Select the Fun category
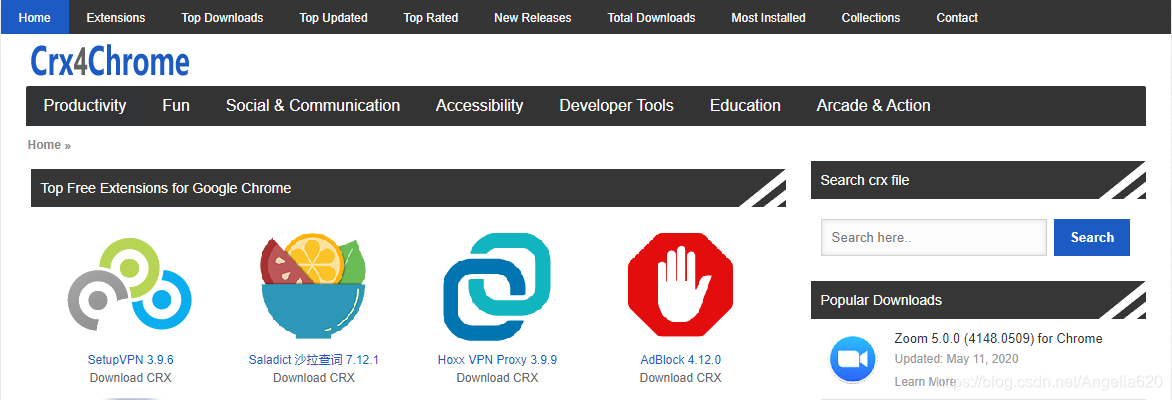Viewport: 1172px width, 400px height. (176, 105)
